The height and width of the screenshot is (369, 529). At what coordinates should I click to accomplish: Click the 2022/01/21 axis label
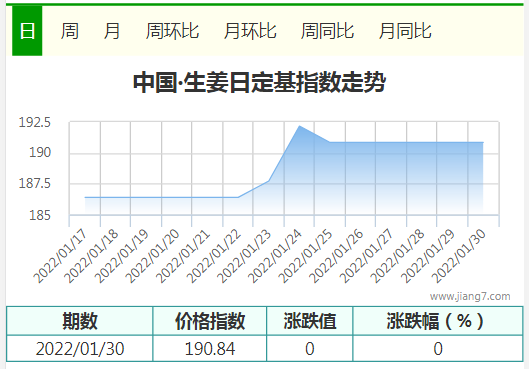click(183, 256)
